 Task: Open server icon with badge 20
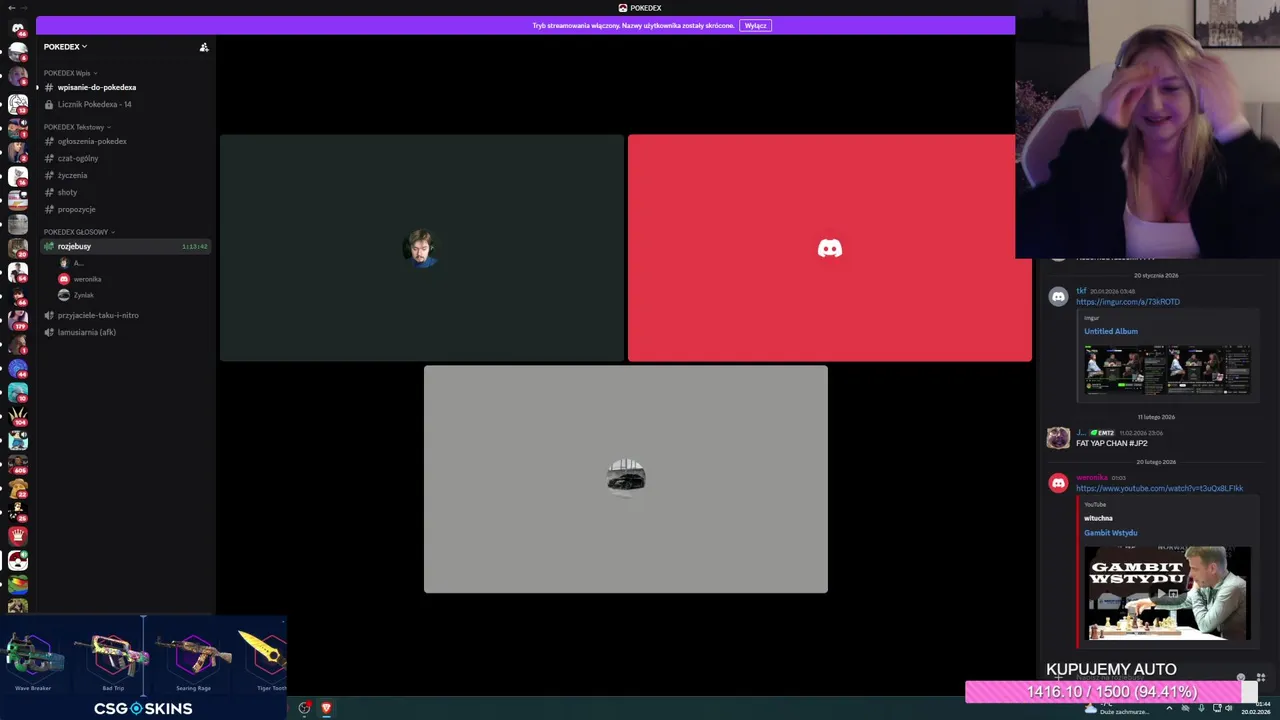18,248
